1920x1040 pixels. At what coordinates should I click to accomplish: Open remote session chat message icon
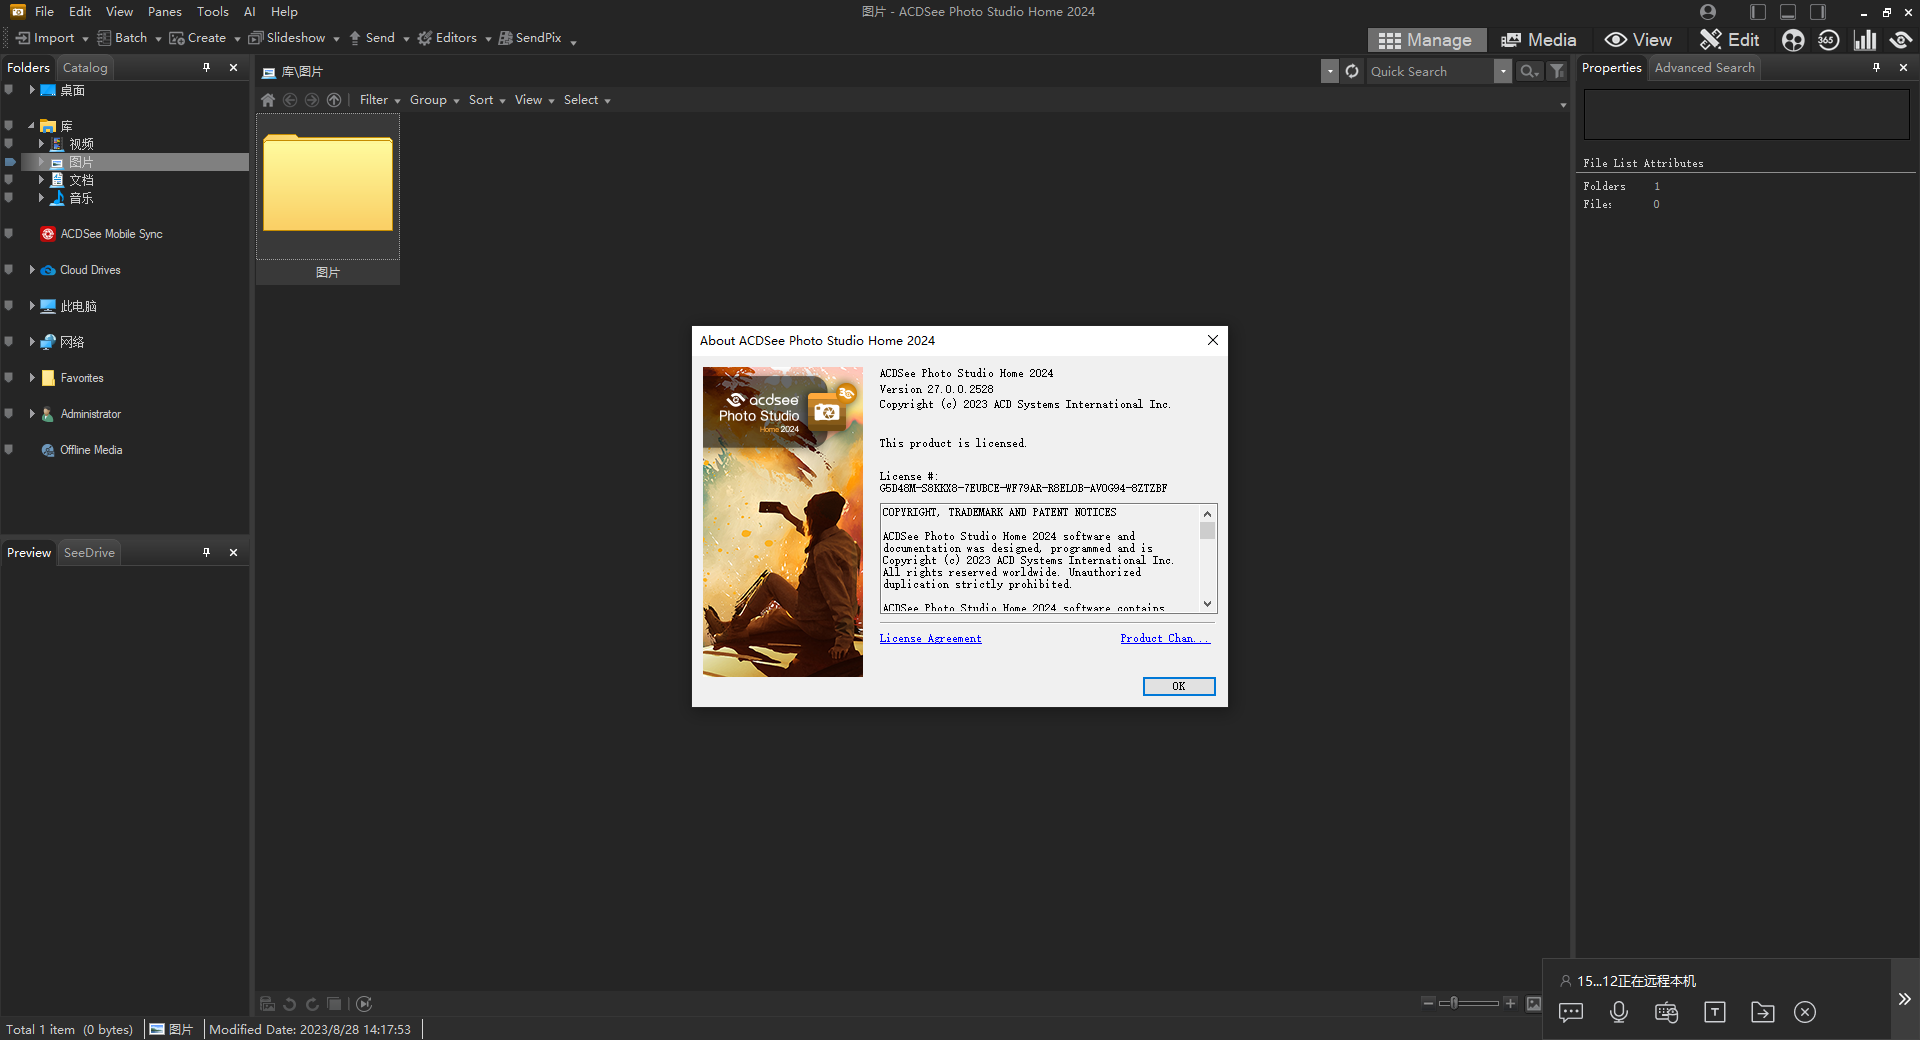(x=1571, y=1012)
